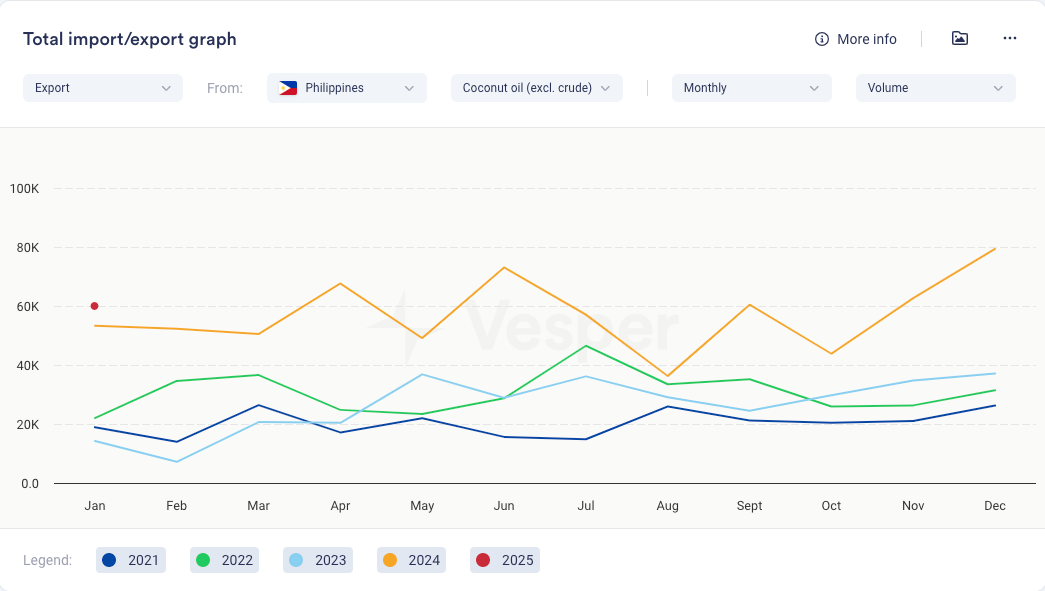Click the info circle icon beside More info
This screenshot has width=1045, height=591.
(x=822, y=39)
